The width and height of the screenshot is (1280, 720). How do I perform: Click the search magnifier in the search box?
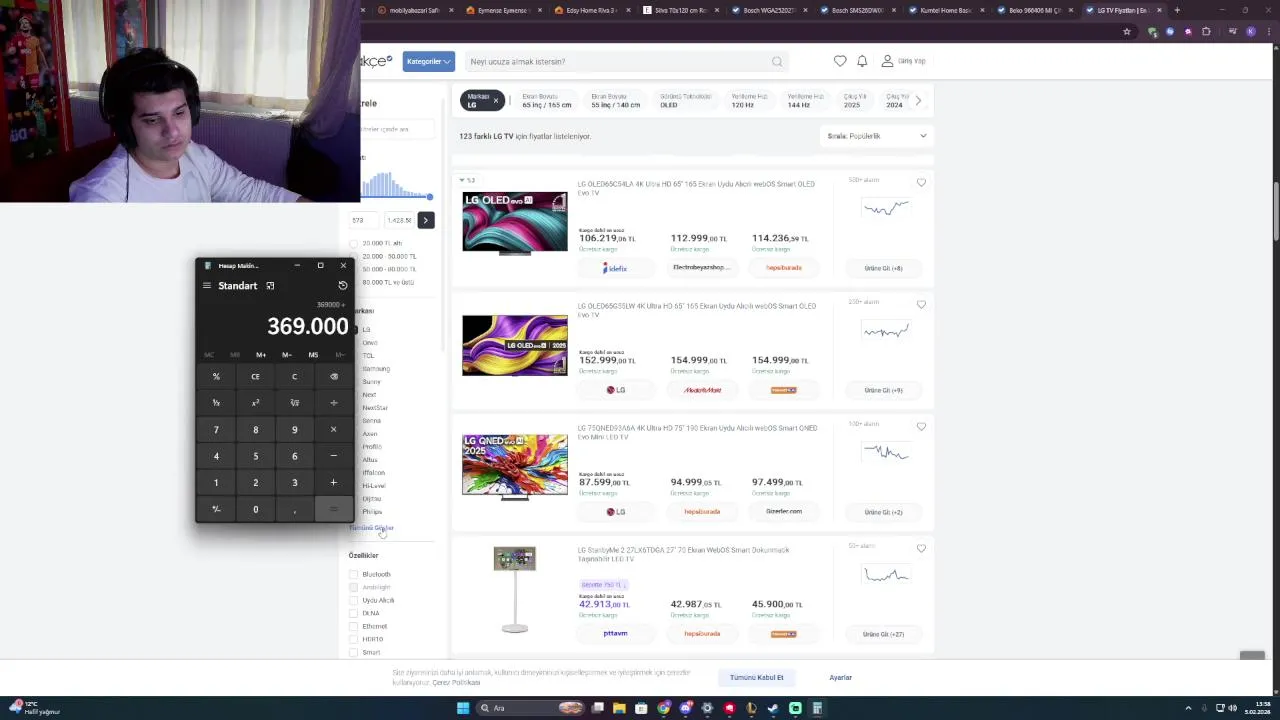[x=777, y=62]
